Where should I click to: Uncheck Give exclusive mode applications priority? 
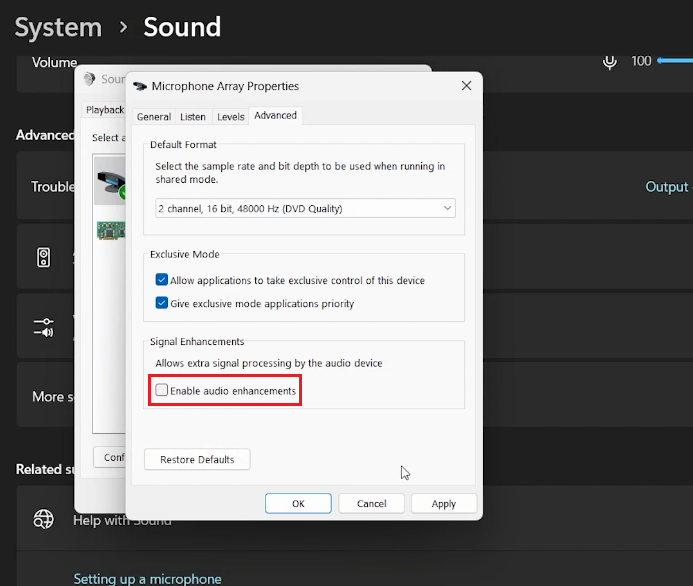coord(162,303)
